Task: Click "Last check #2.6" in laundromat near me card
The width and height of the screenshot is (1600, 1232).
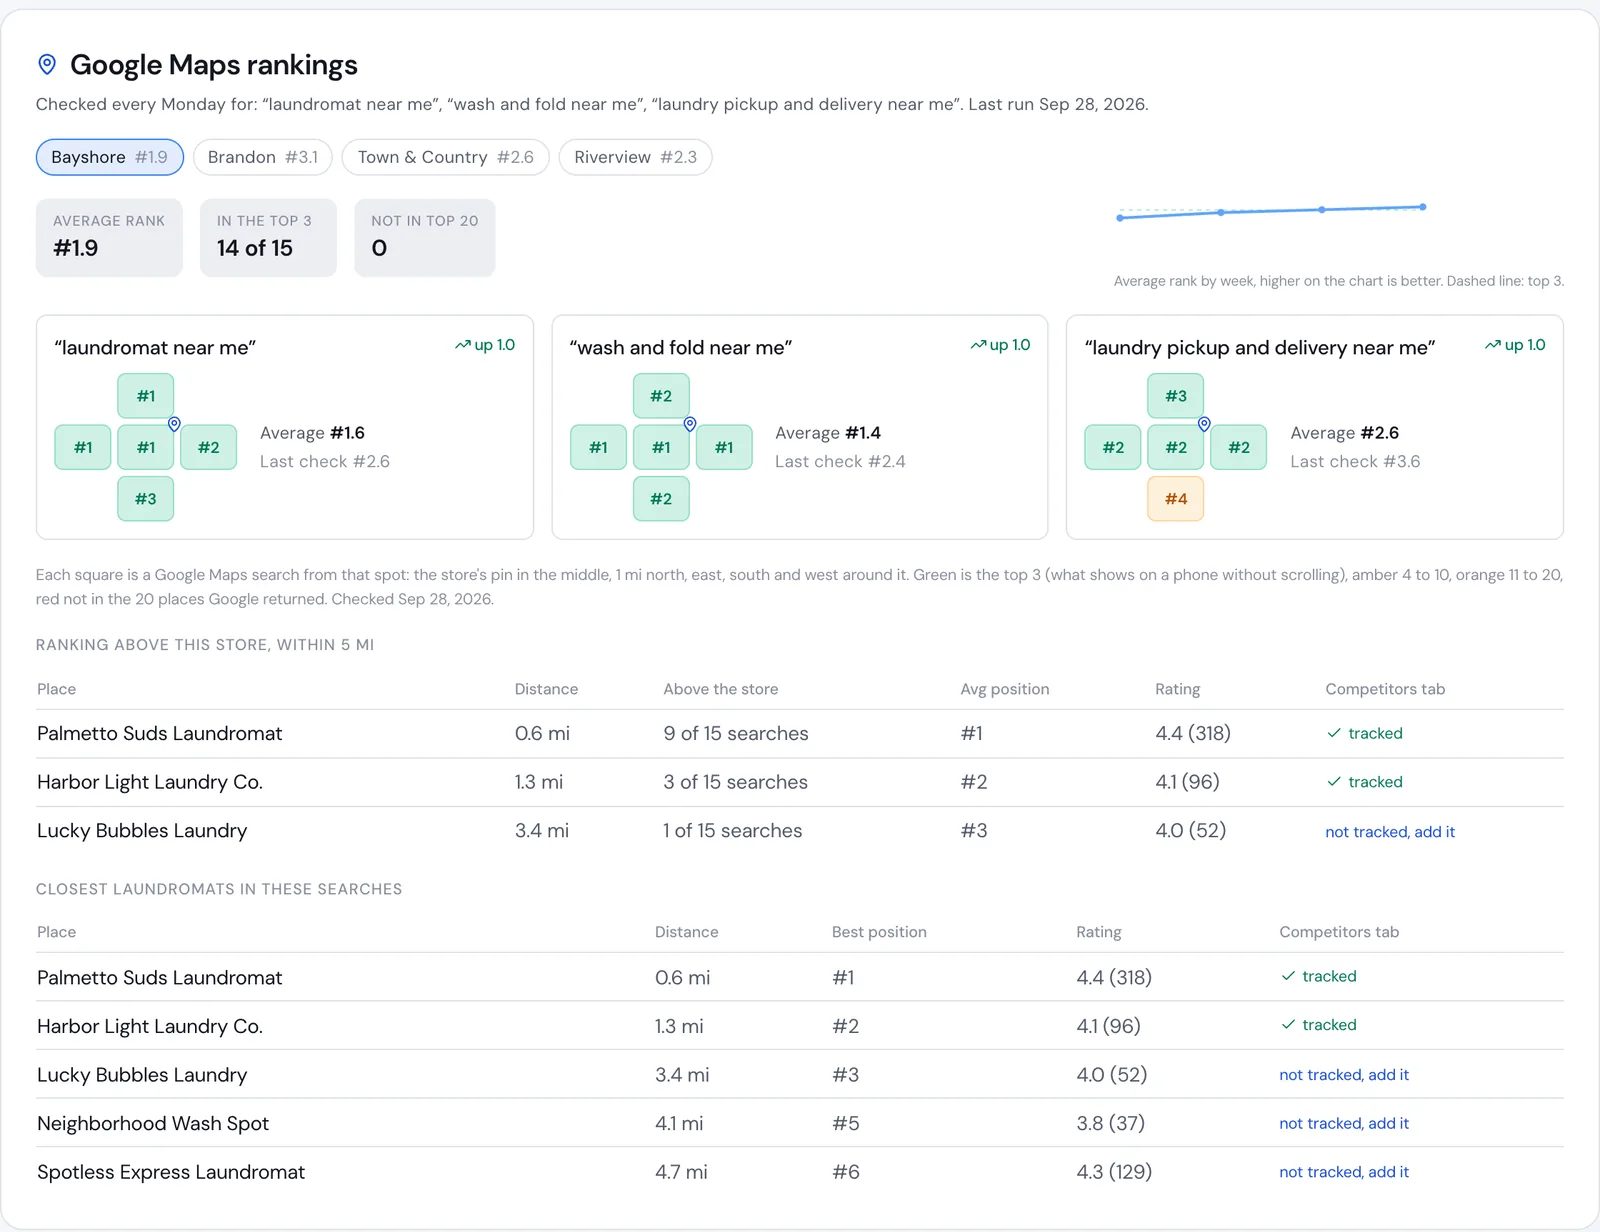Action: tap(325, 462)
